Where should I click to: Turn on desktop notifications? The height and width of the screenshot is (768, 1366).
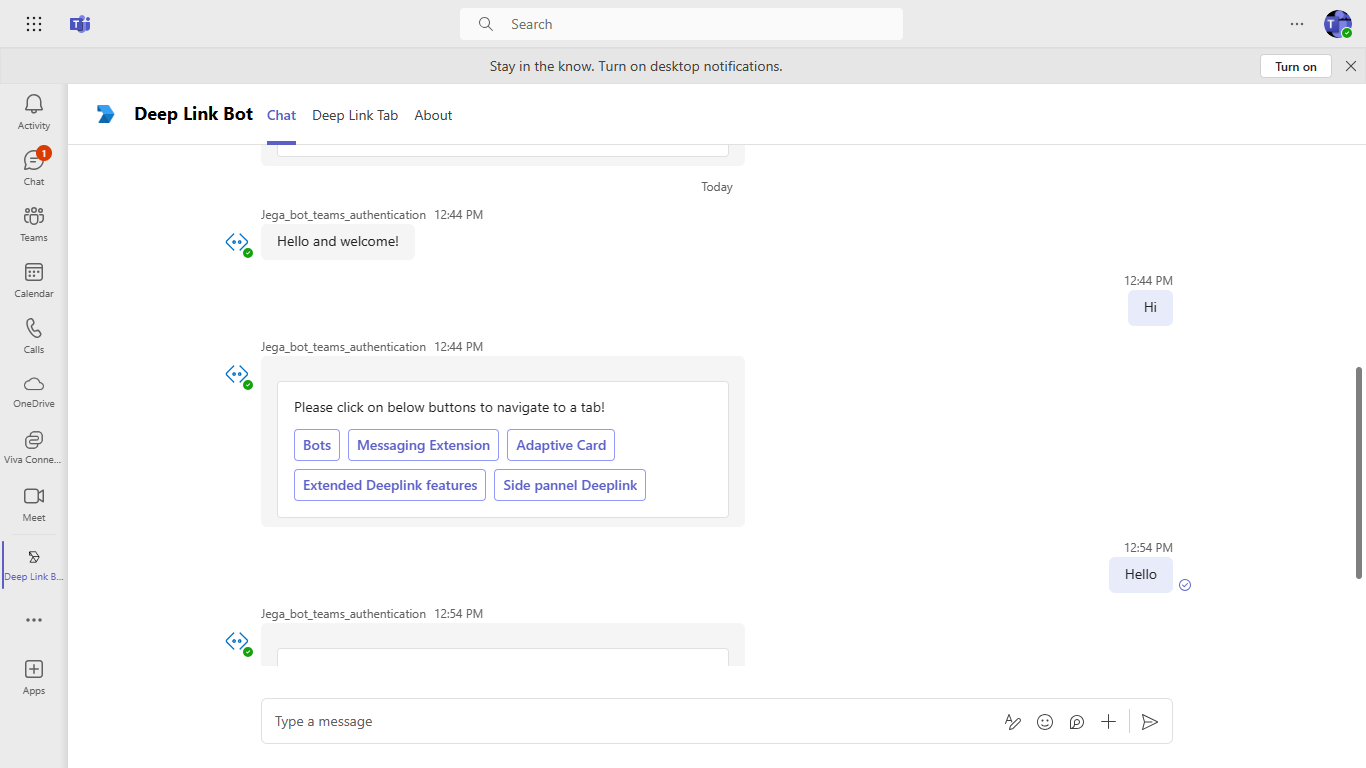pos(1296,66)
